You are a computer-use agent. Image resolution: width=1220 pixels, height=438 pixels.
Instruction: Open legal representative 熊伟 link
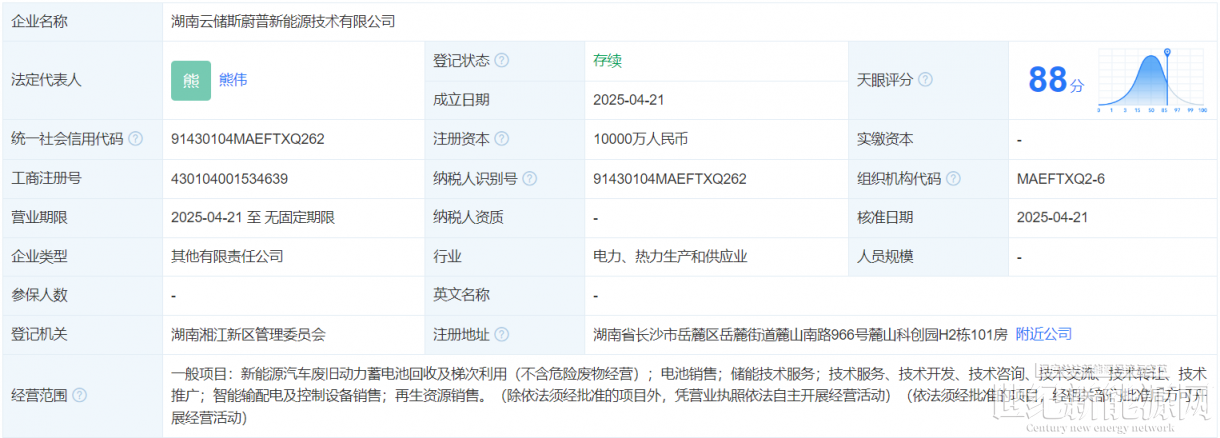point(233,80)
